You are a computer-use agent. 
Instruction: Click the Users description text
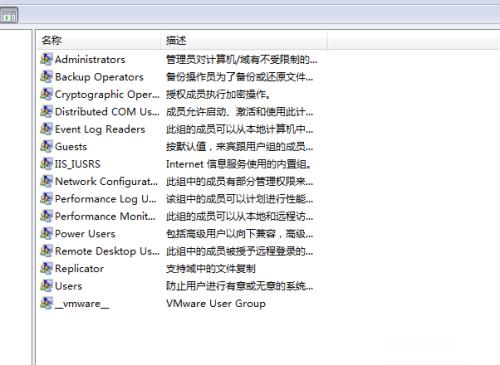pos(239,286)
